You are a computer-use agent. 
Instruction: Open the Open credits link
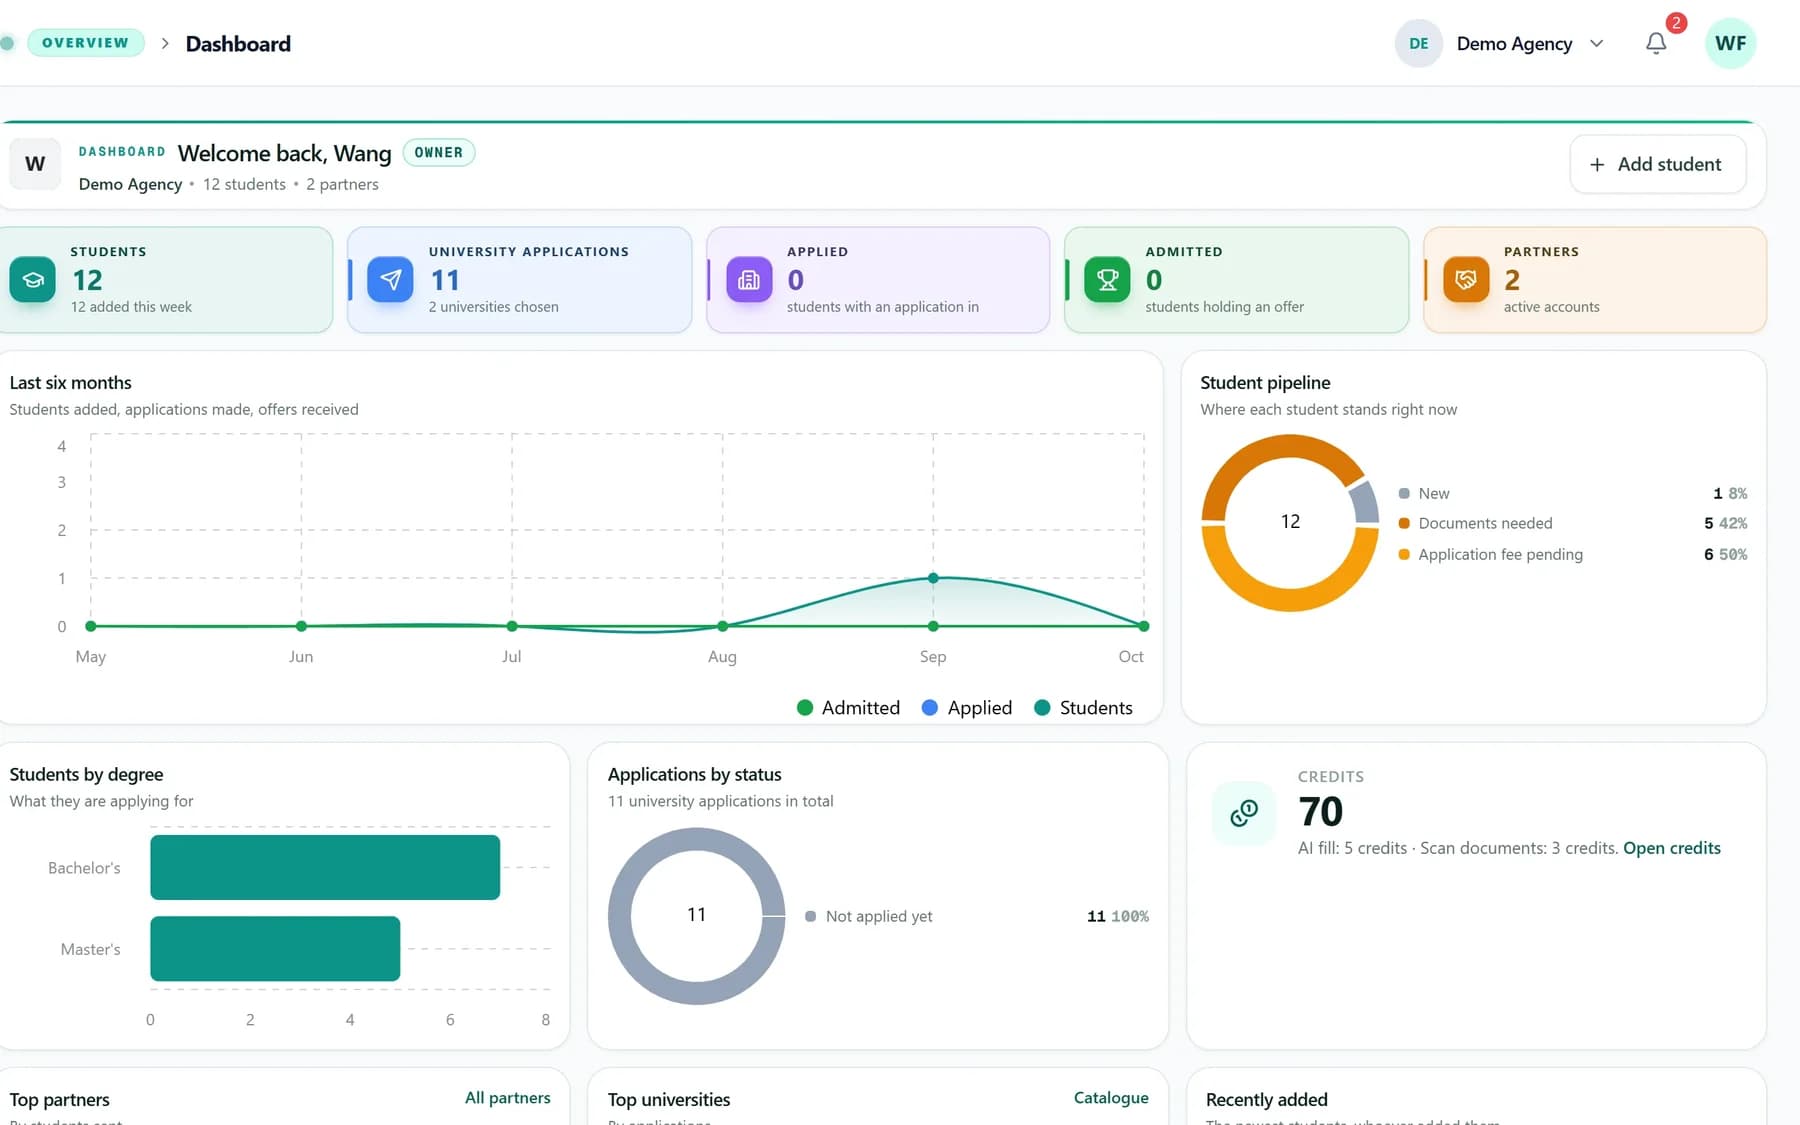click(1672, 848)
